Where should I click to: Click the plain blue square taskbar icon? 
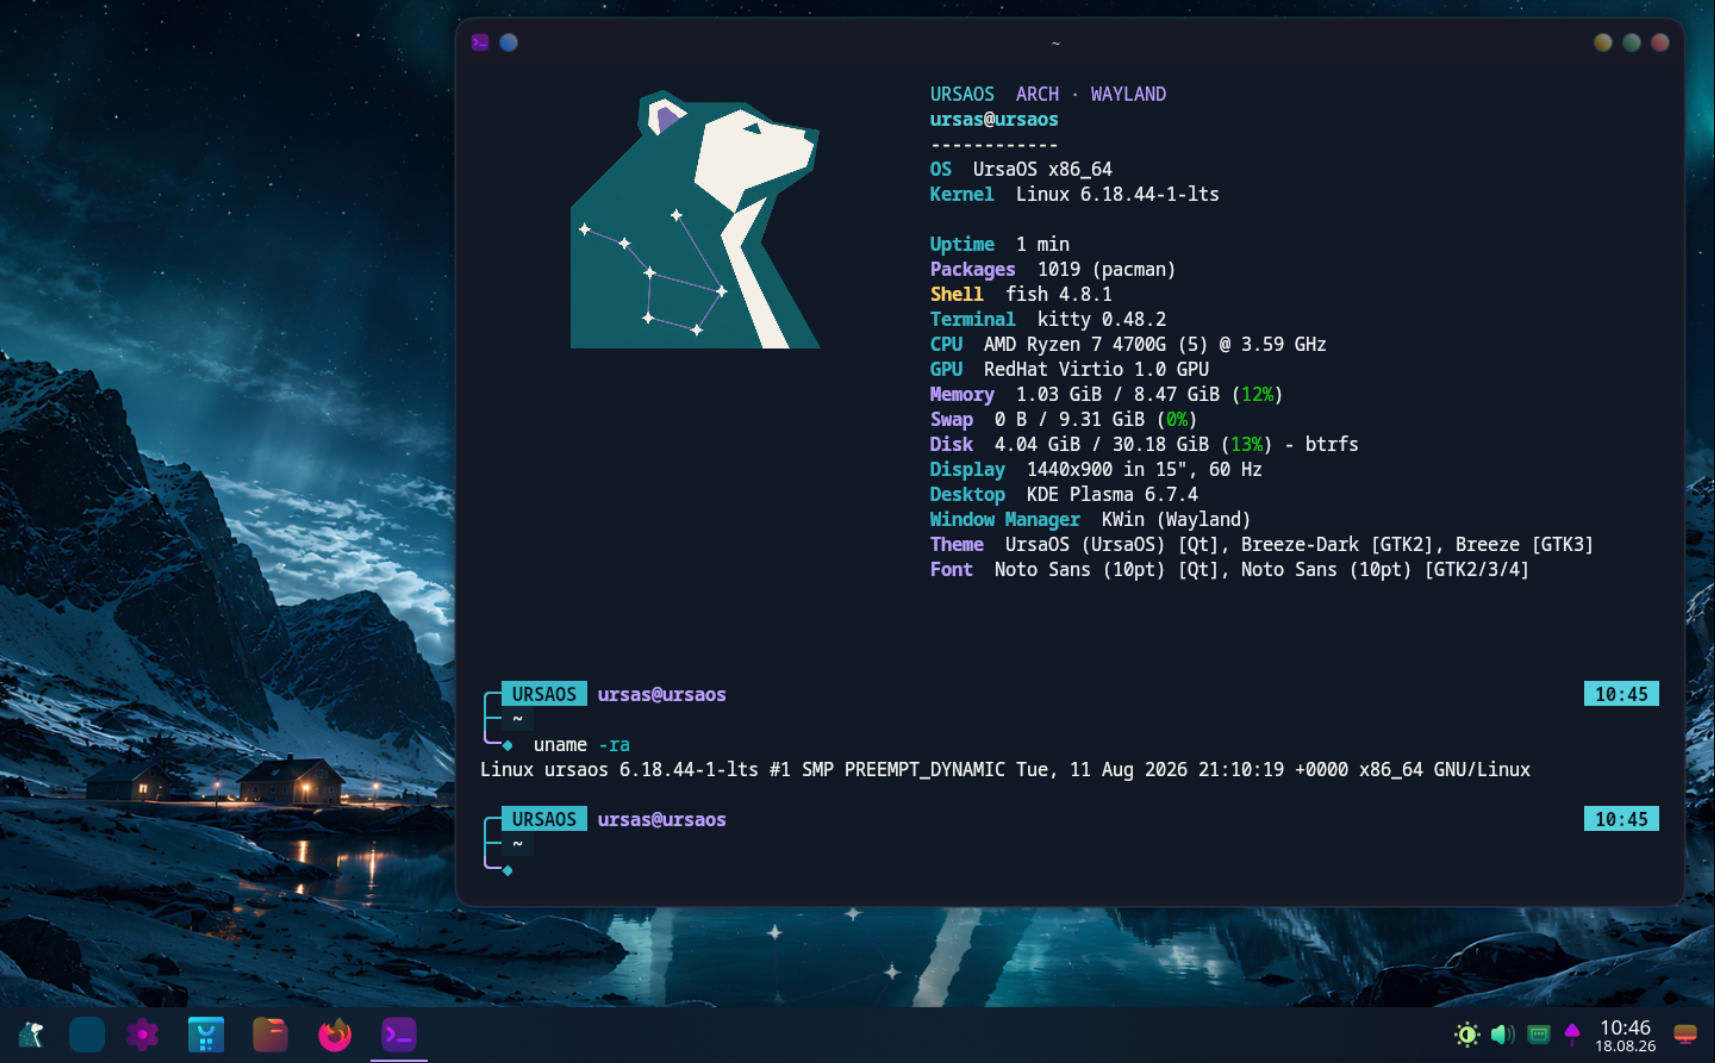point(87,1035)
